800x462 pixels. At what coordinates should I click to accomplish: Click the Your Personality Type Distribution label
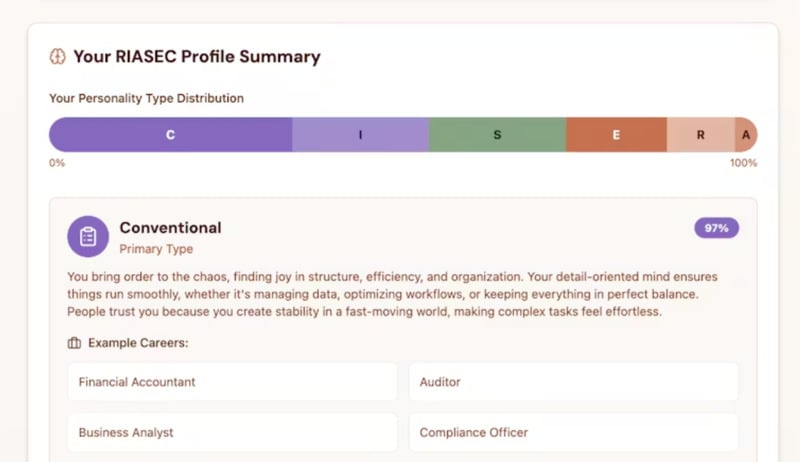(146, 99)
